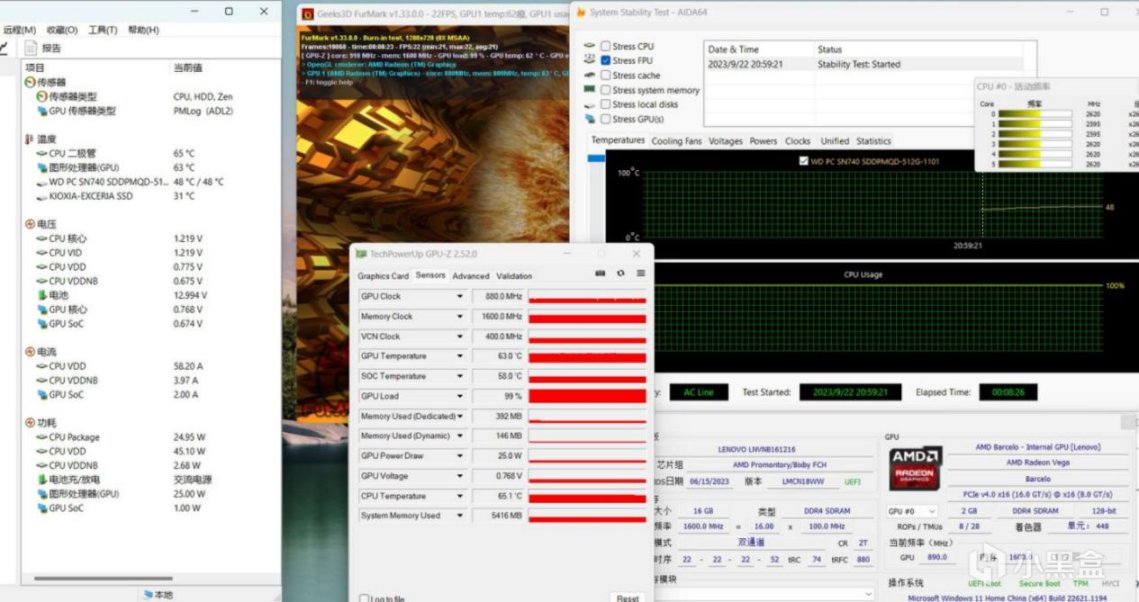
Task: Click the 电池充/放电 battery icon
Action: [x=42, y=479]
